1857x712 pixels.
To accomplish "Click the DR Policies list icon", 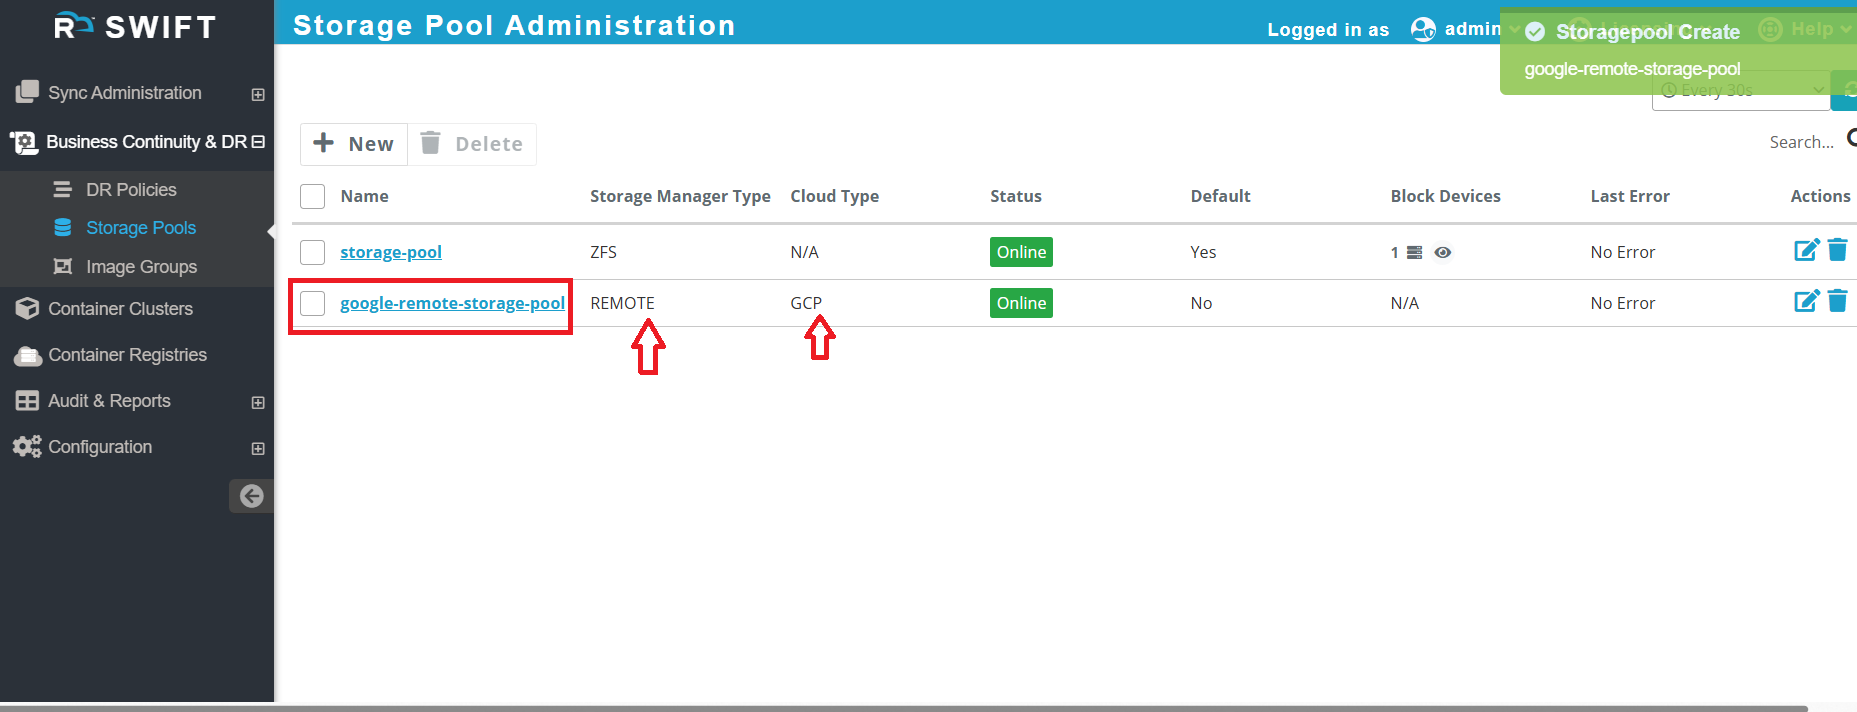I will (62, 189).
